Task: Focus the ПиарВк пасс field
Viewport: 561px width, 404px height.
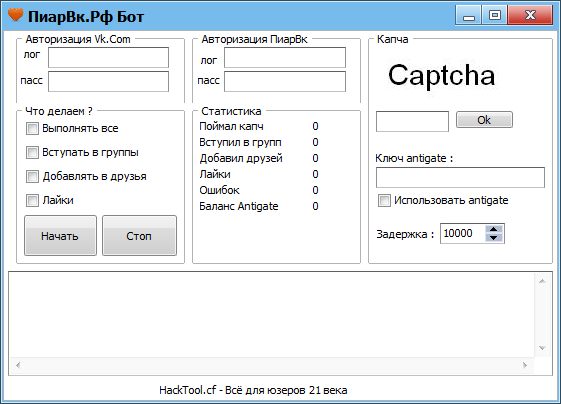Action: [x=285, y=81]
